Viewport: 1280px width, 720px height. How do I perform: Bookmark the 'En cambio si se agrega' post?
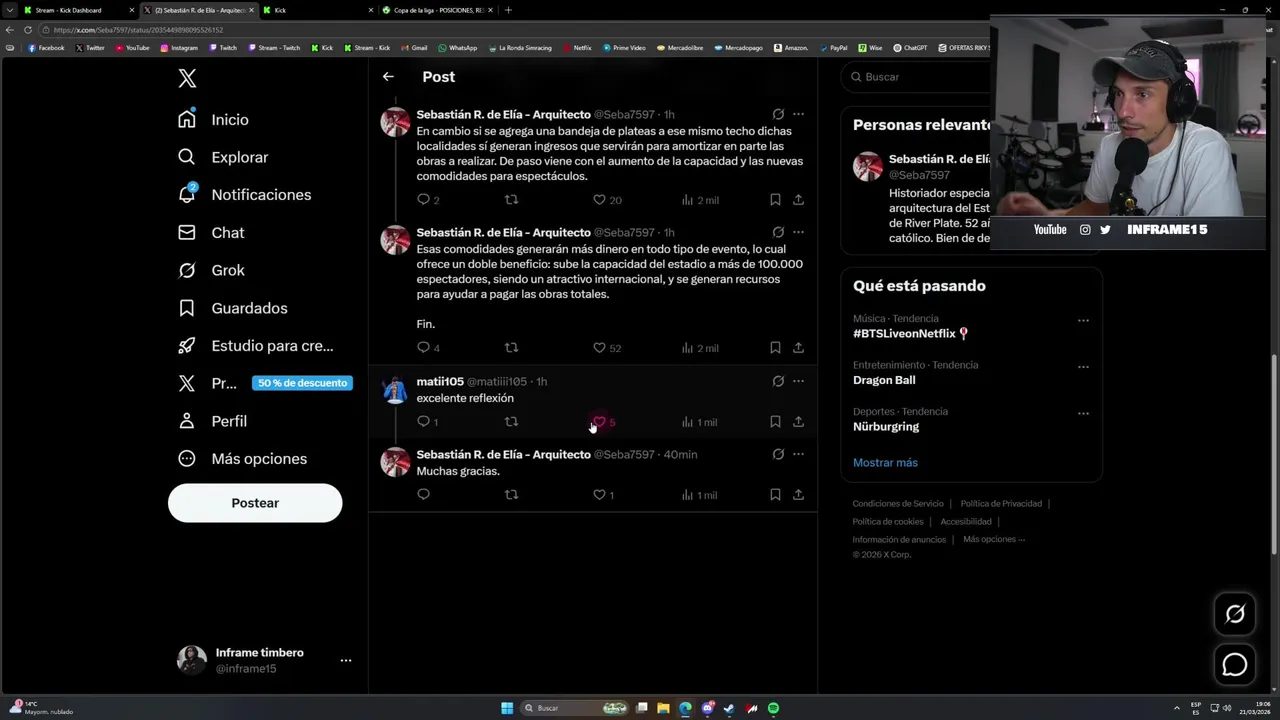(775, 200)
